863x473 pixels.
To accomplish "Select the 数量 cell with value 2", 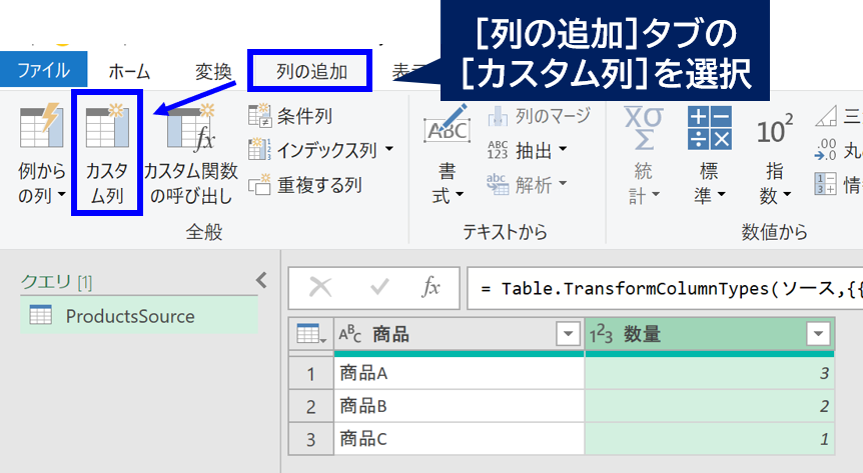I will pyautogui.click(x=710, y=406).
